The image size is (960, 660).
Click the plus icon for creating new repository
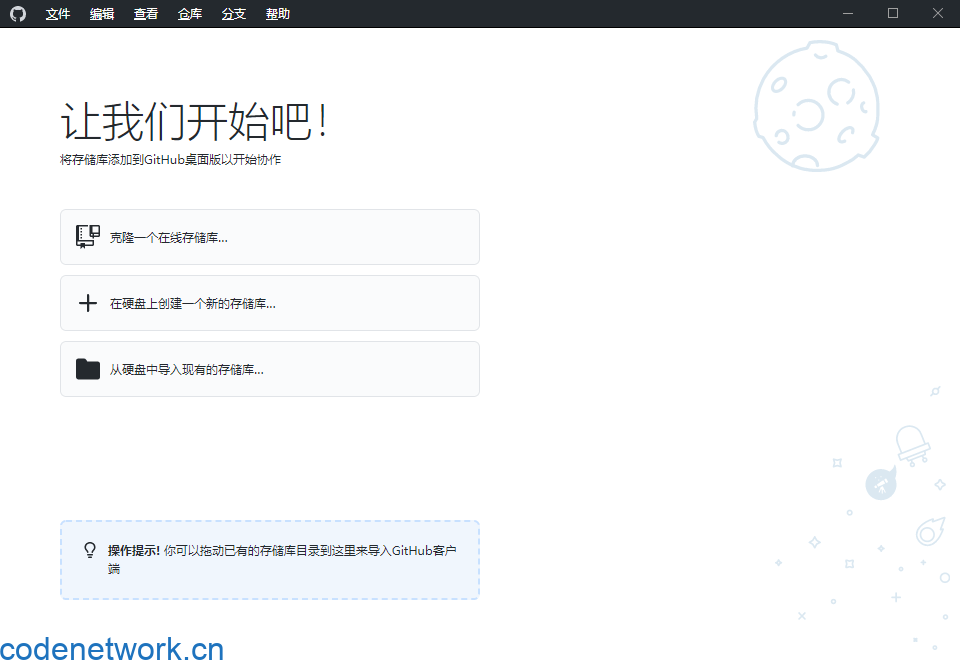pos(87,302)
